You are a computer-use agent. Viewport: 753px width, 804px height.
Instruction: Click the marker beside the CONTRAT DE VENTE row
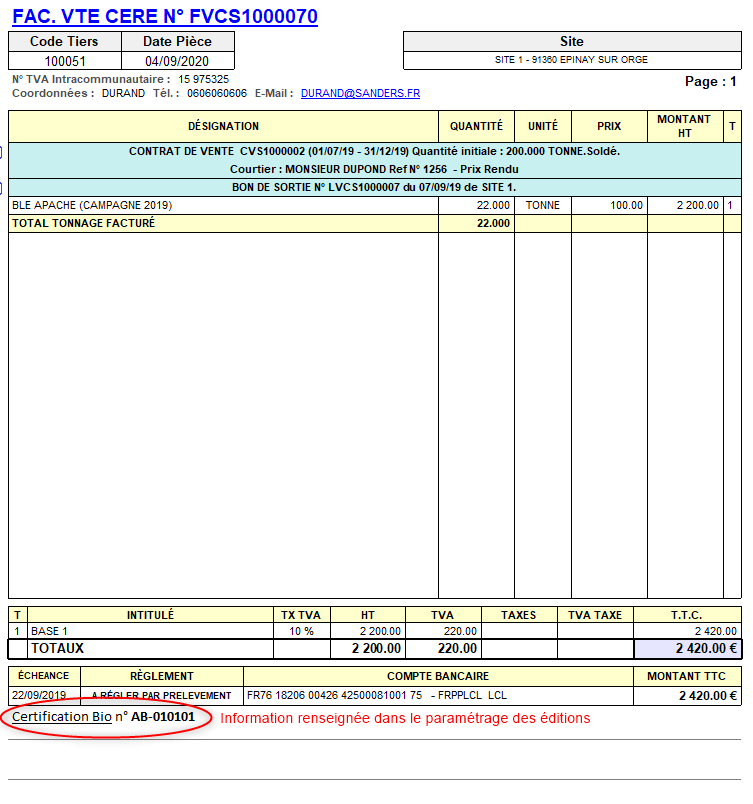point(2,152)
